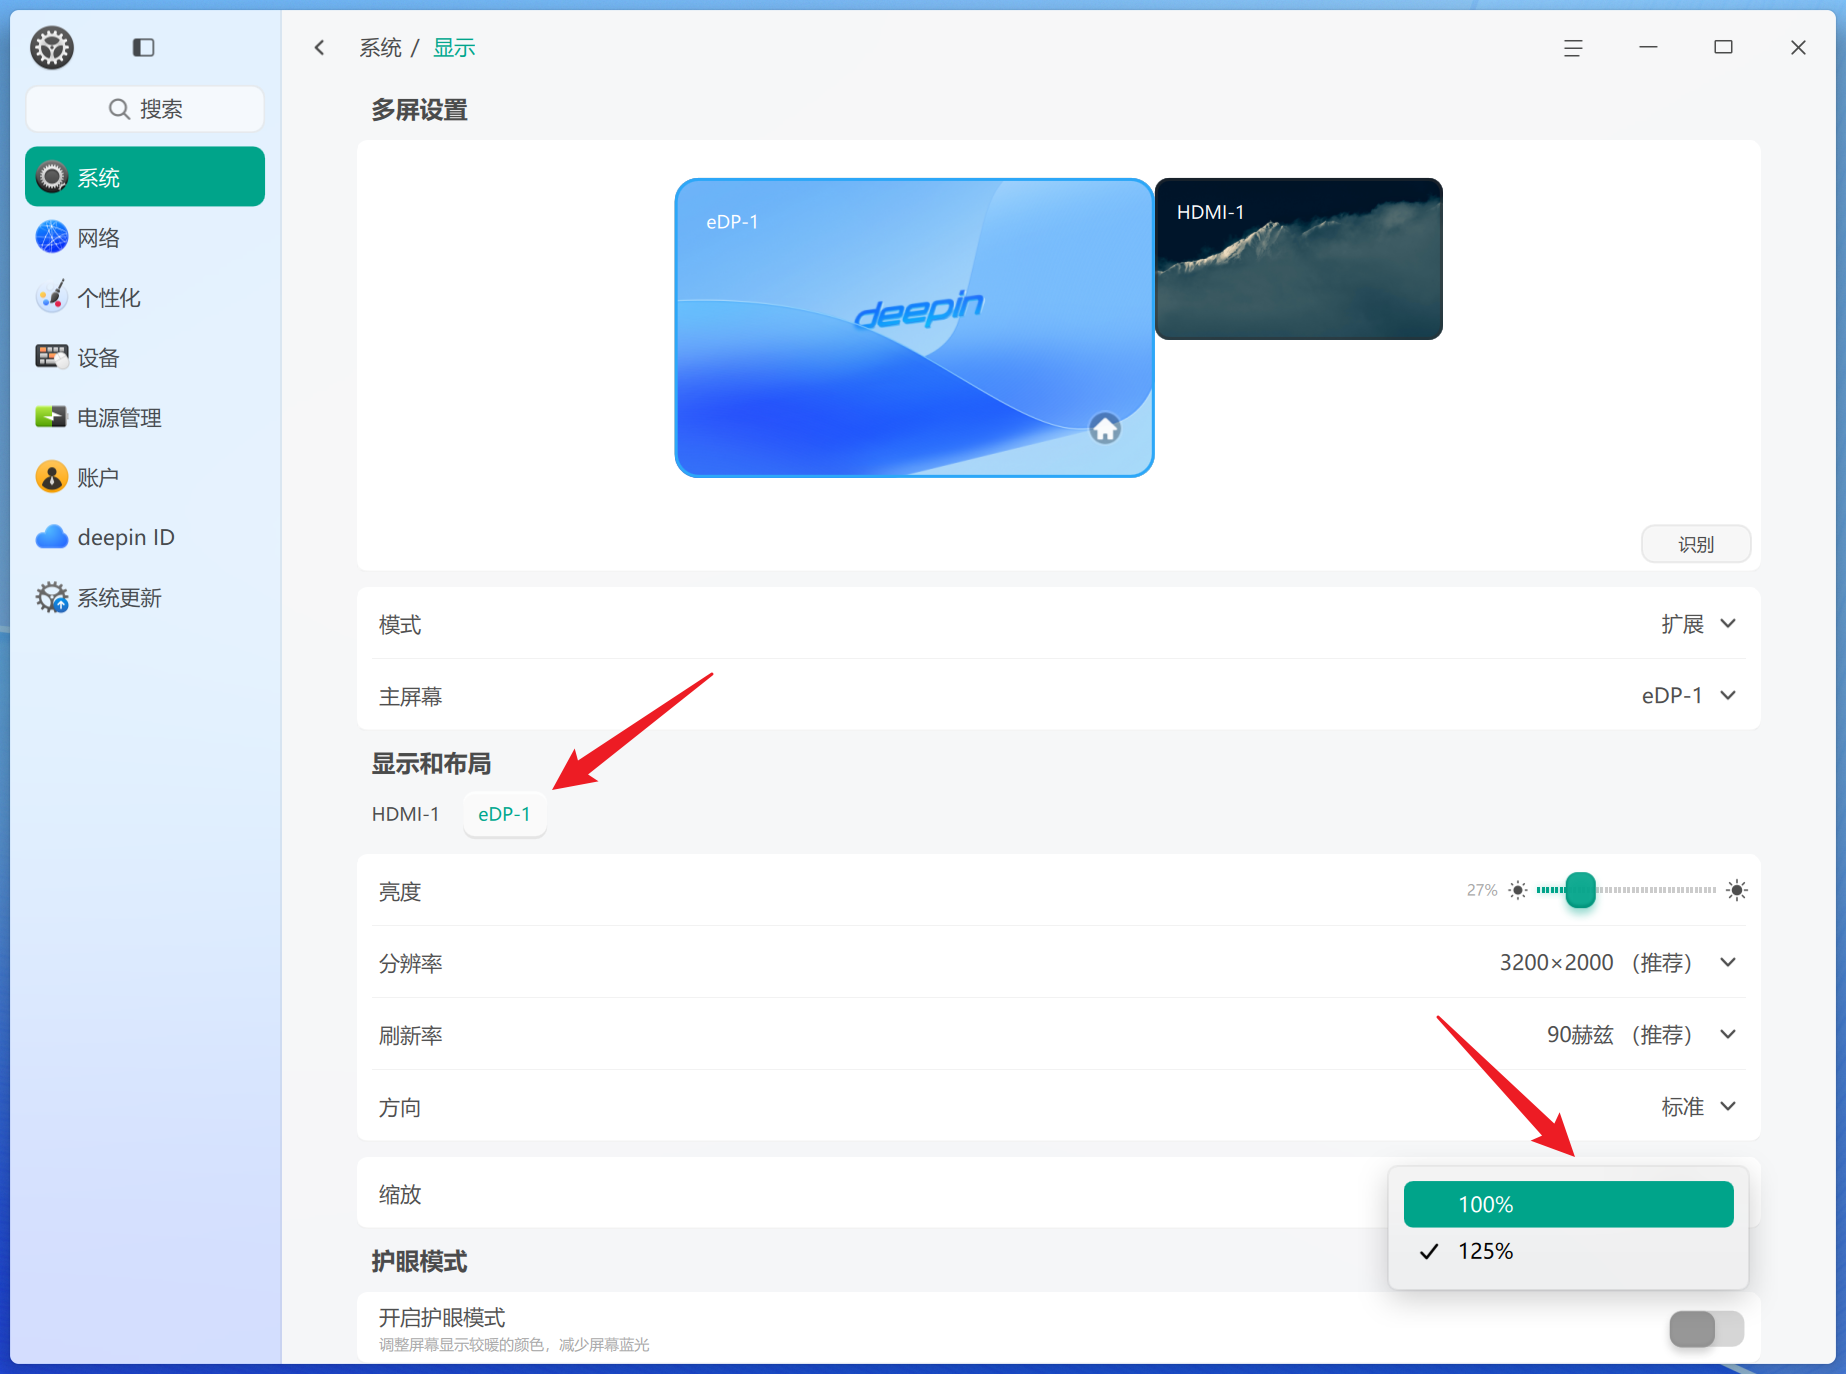Open System Update (系统更新) settings
The width and height of the screenshot is (1846, 1374).
[x=145, y=597]
